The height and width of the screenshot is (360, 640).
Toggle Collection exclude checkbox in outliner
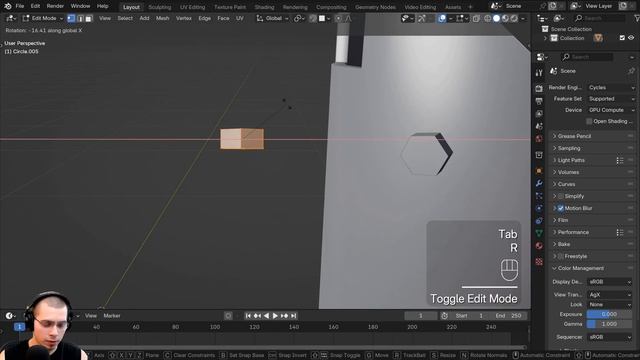622,38
